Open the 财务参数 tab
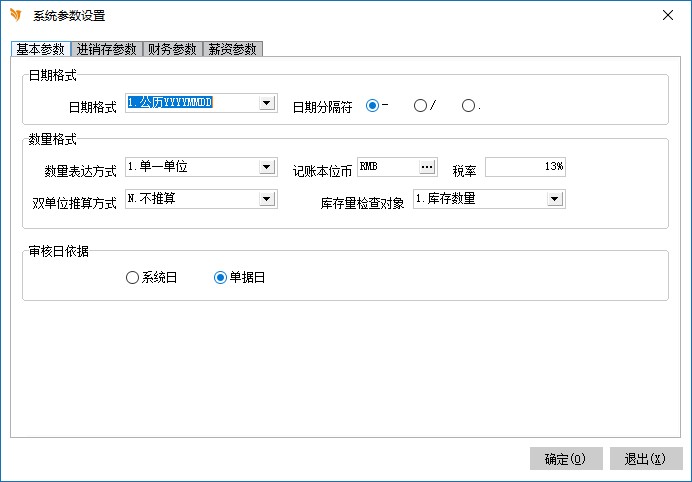 point(172,49)
